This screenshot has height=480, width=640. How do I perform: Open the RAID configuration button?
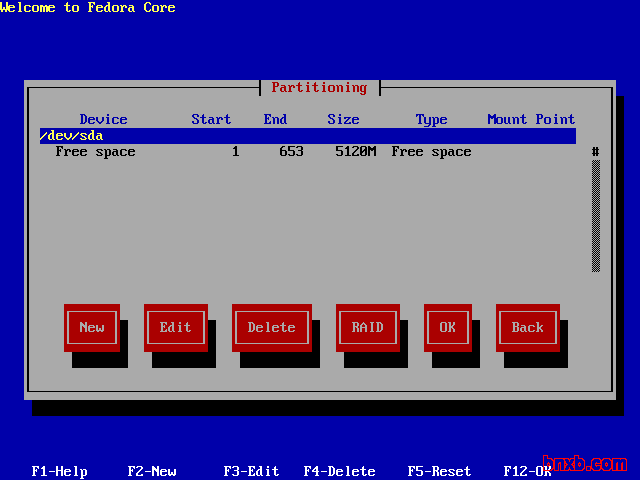point(367,327)
